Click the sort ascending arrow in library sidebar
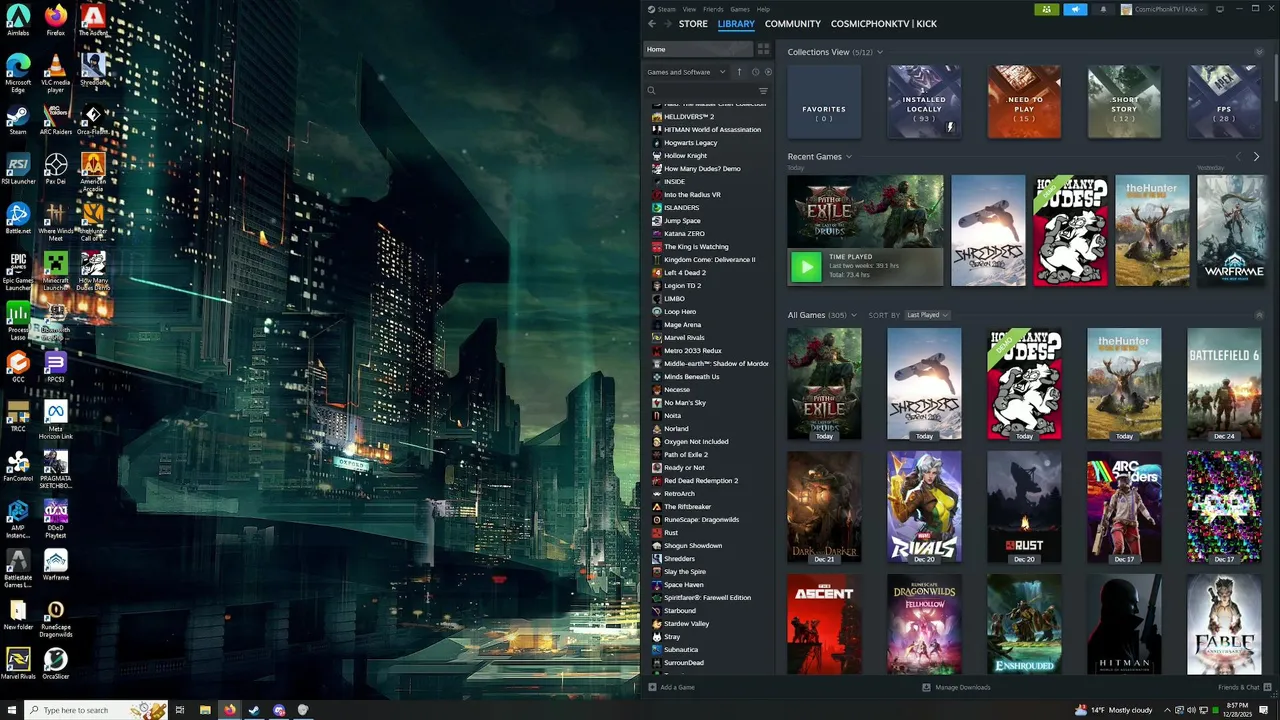1280x720 pixels. [739, 72]
